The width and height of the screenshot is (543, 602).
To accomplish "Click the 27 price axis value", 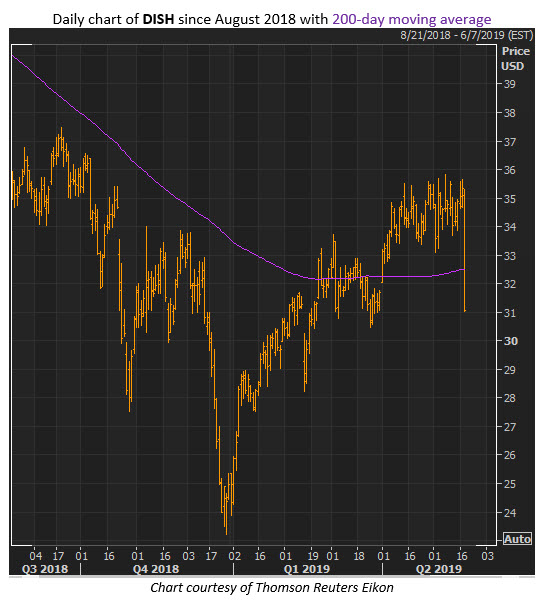I will click(510, 427).
